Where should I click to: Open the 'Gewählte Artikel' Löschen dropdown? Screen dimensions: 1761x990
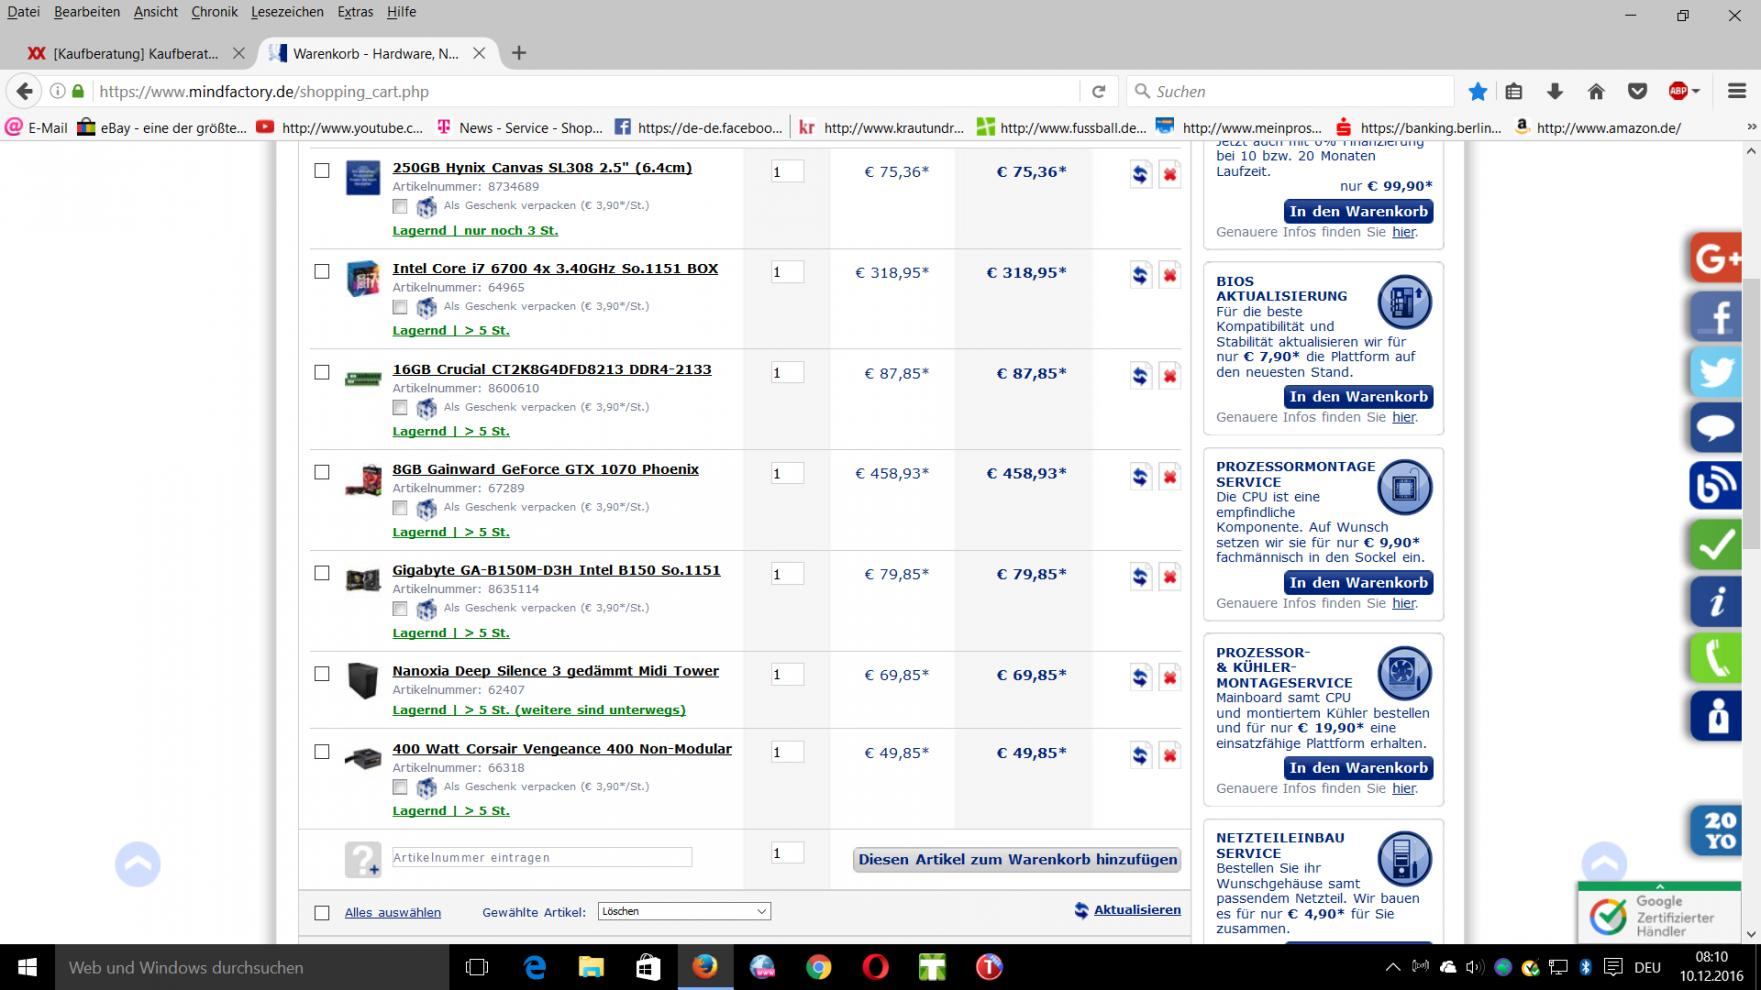tap(684, 911)
